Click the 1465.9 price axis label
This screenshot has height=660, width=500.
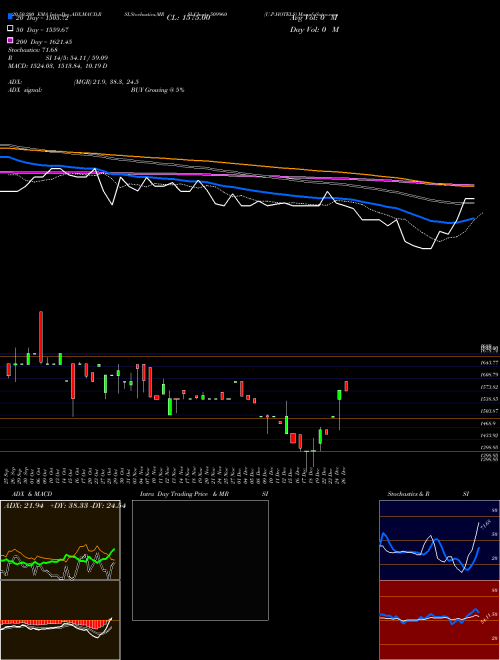click(x=490, y=423)
